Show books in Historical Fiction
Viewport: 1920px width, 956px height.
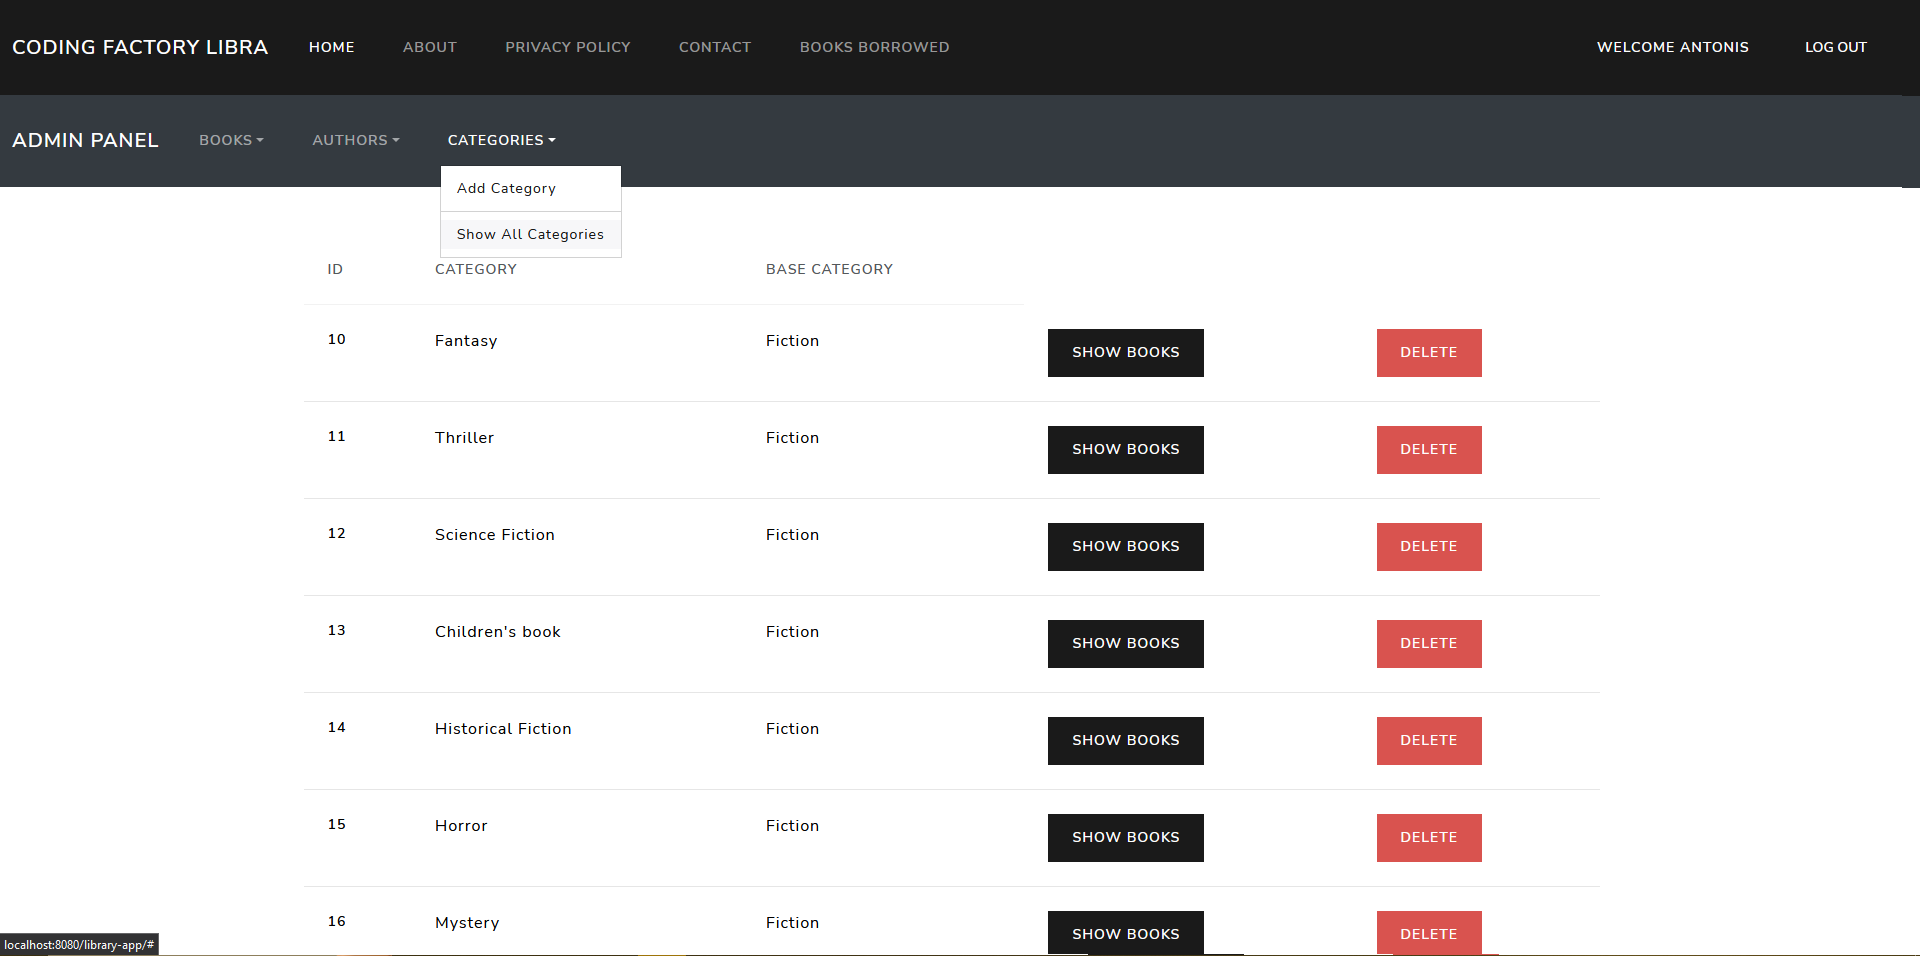coord(1125,741)
